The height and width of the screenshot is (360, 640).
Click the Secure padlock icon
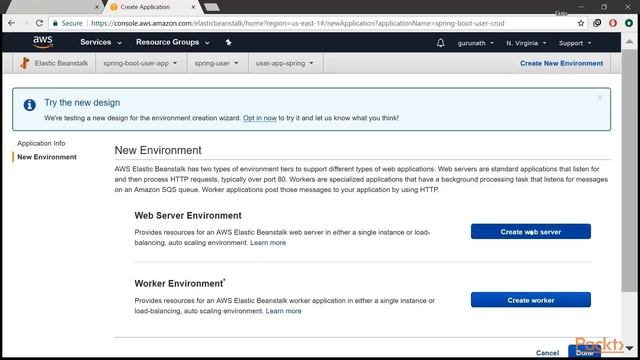(x=56, y=23)
